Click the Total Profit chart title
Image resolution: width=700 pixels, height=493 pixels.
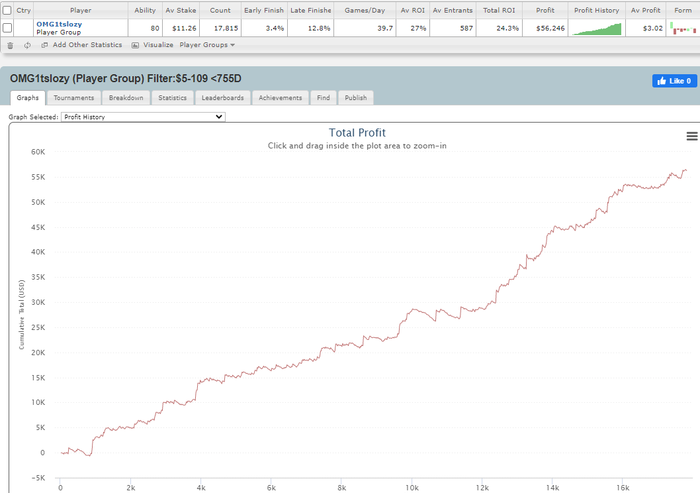click(x=357, y=133)
